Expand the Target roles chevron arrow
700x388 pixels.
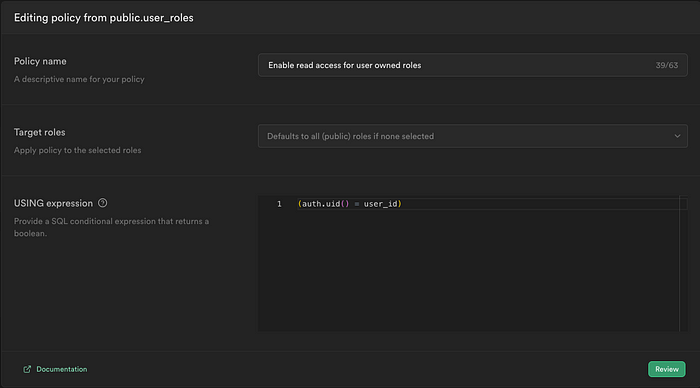(x=677, y=136)
